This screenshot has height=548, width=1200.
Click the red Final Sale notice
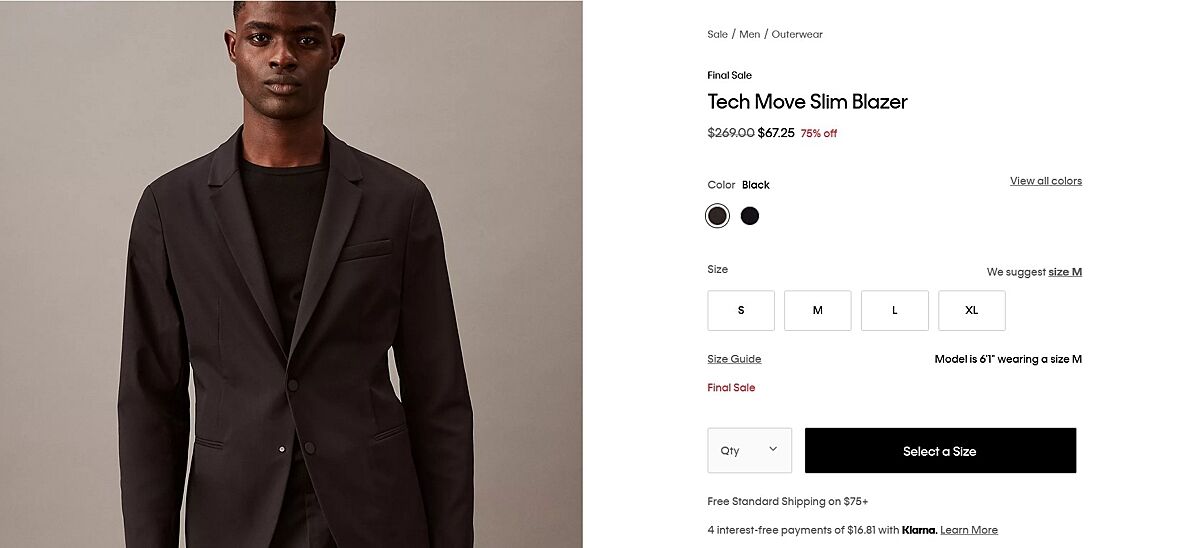pyautogui.click(x=731, y=388)
